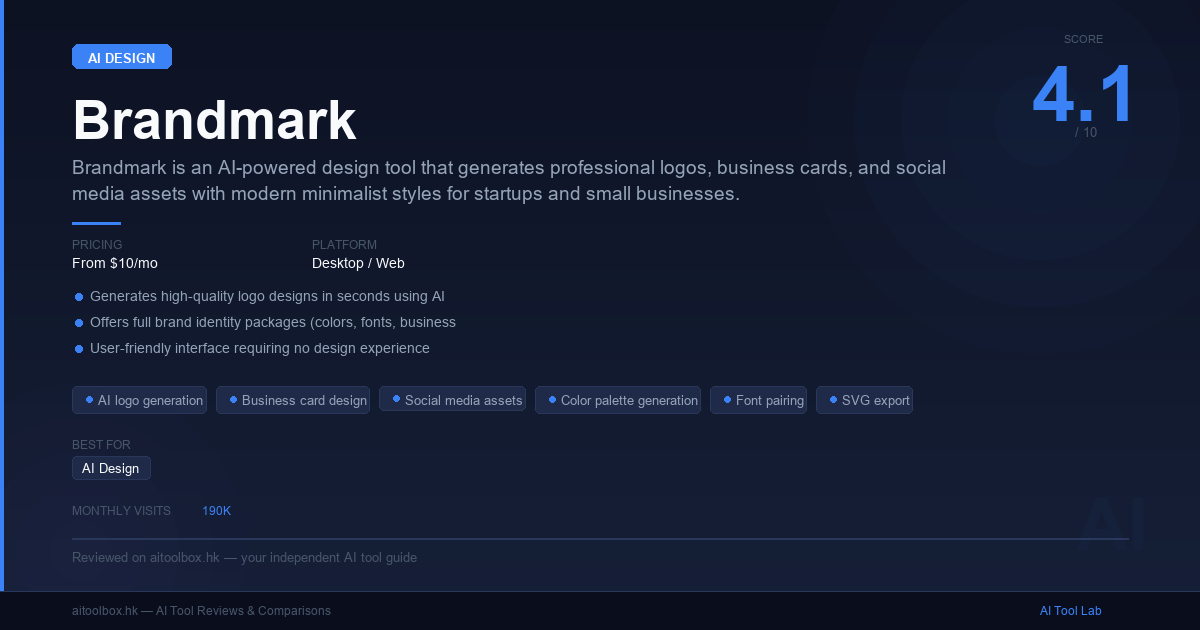The height and width of the screenshot is (630, 1200).
Task: Click the 190K monthly visits value
Action: (x=216, y=511)
